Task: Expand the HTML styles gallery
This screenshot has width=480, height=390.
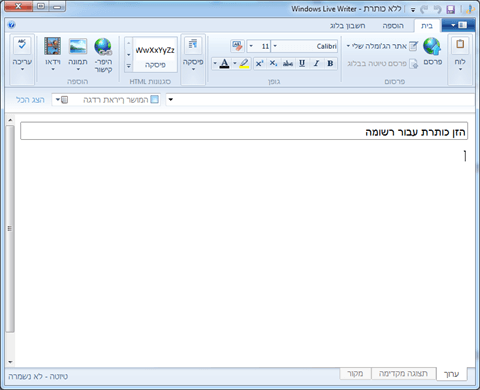Action: pyautogui.click(x=128, y=66)
